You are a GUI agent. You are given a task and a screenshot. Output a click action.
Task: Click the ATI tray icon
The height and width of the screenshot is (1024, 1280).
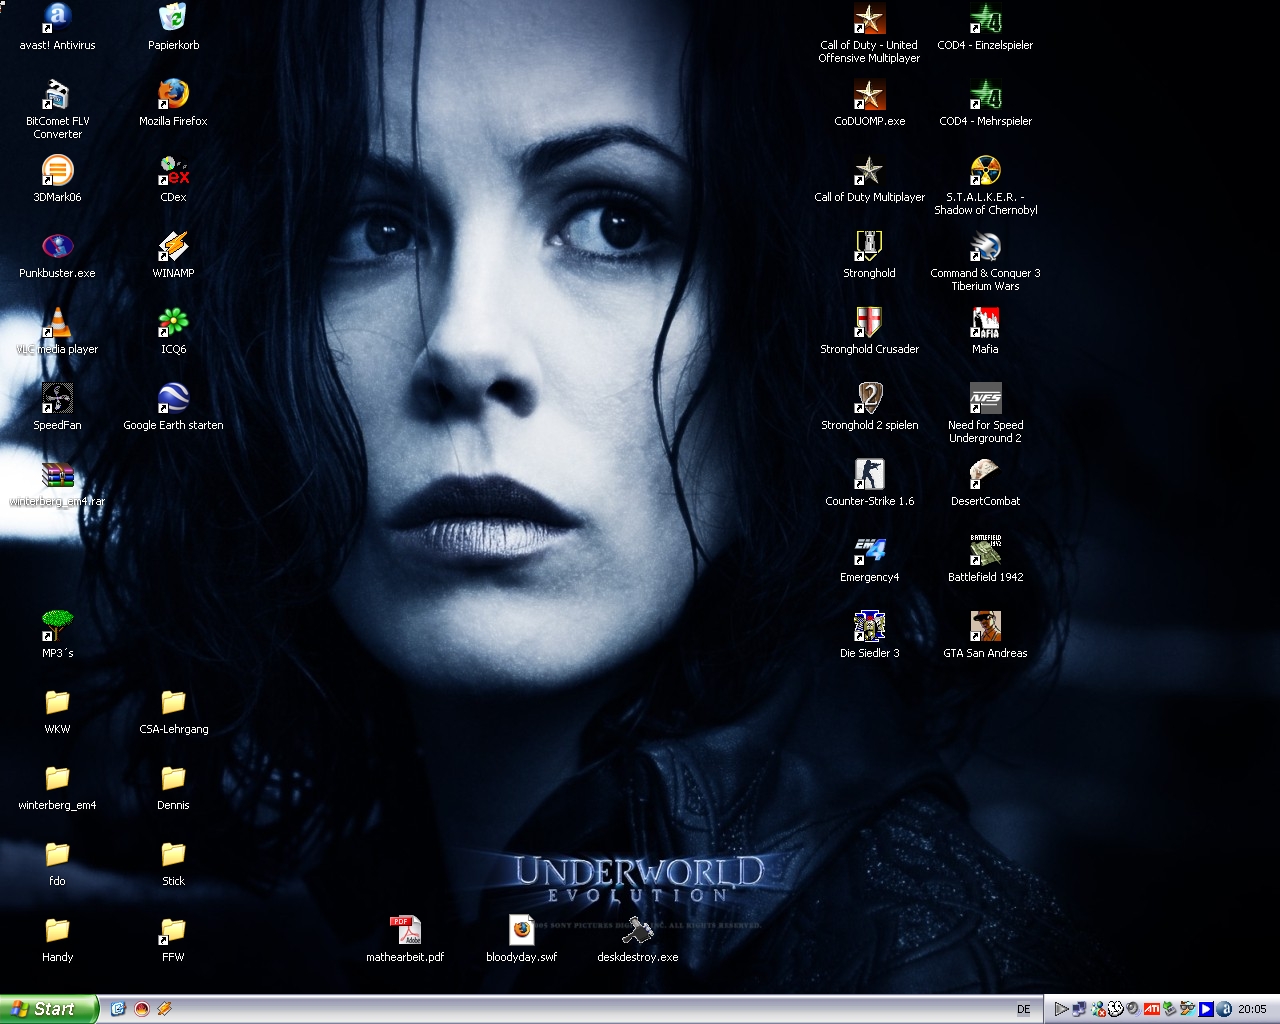1151,1009
